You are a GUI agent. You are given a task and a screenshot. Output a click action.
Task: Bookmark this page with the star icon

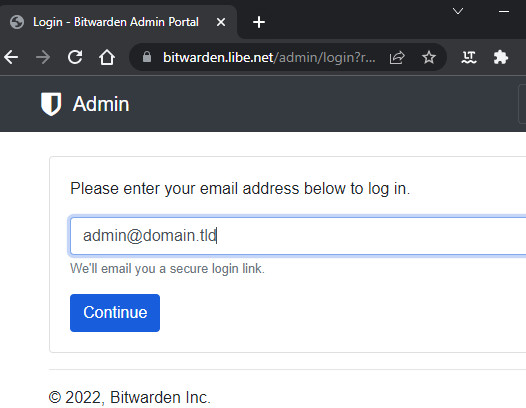pos(429,57)
